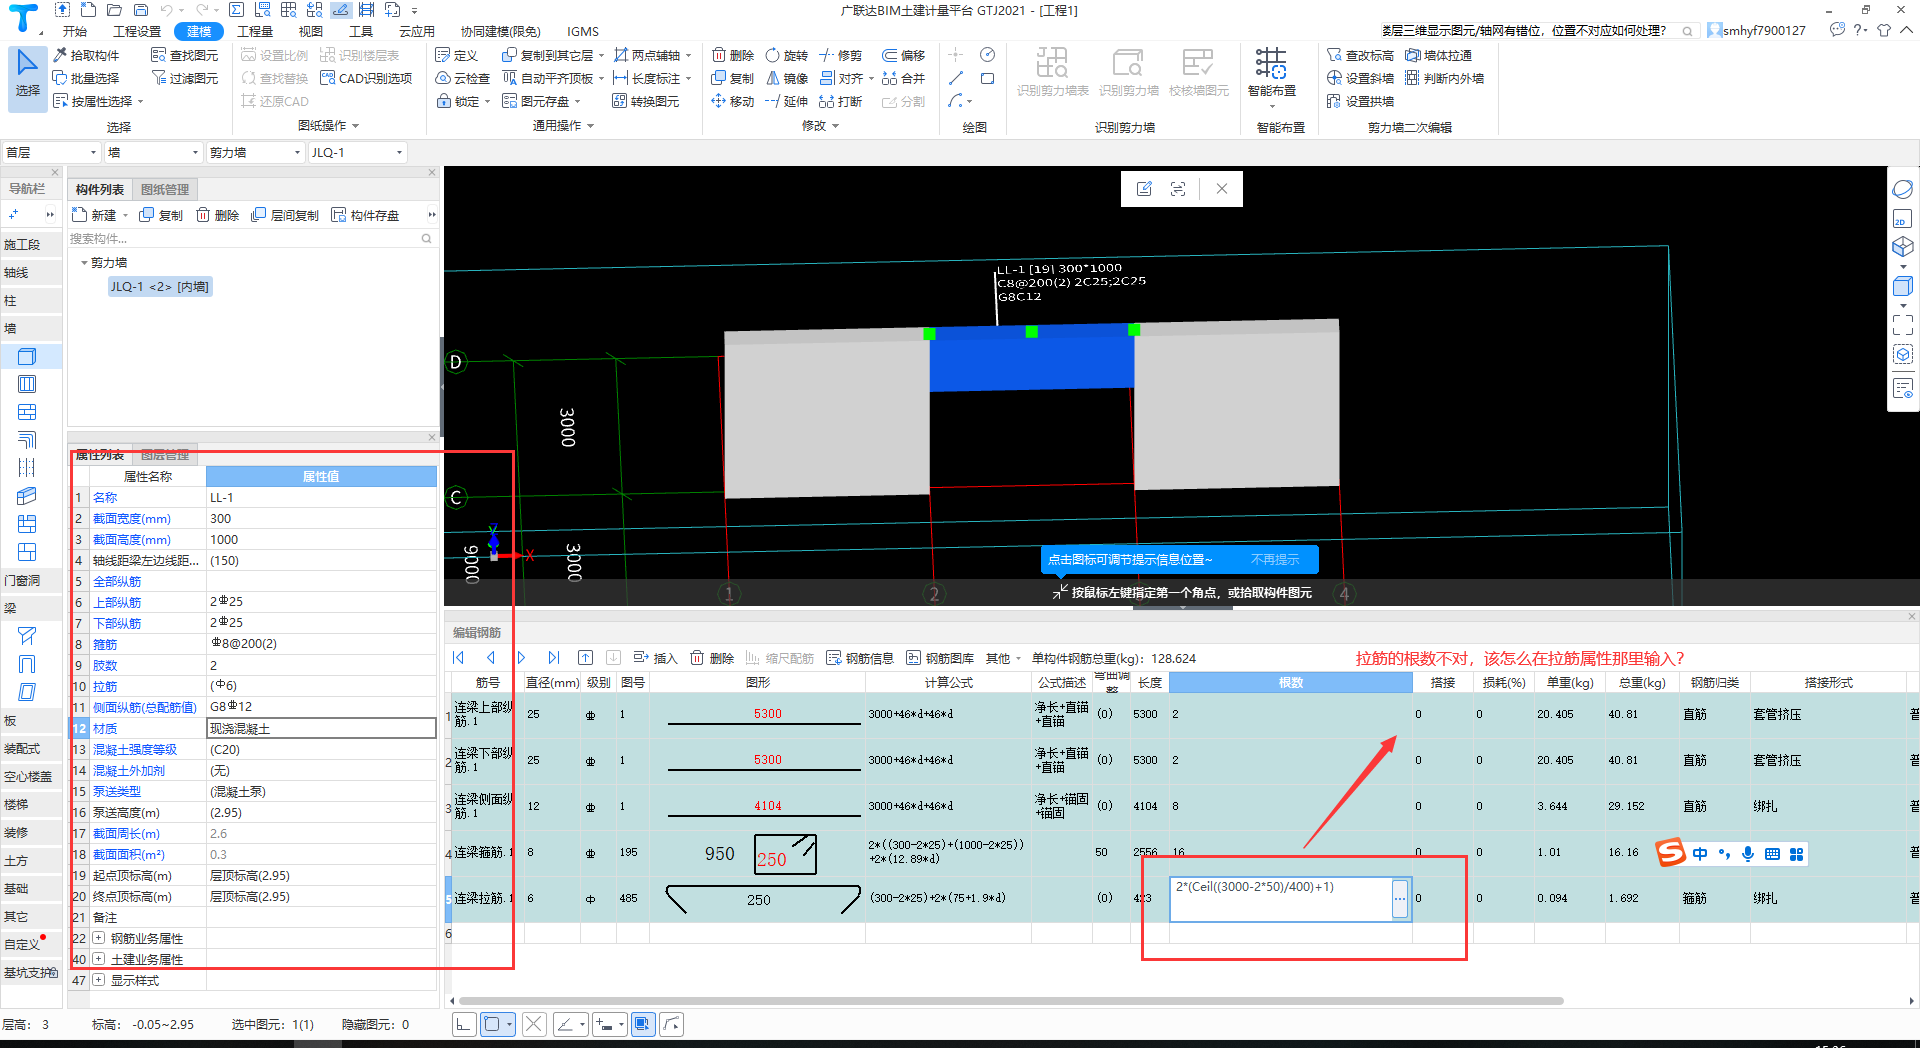This screenshot has height=1048, width=1920.
Task: Click 云检查 tool
Action: [462, 78]
